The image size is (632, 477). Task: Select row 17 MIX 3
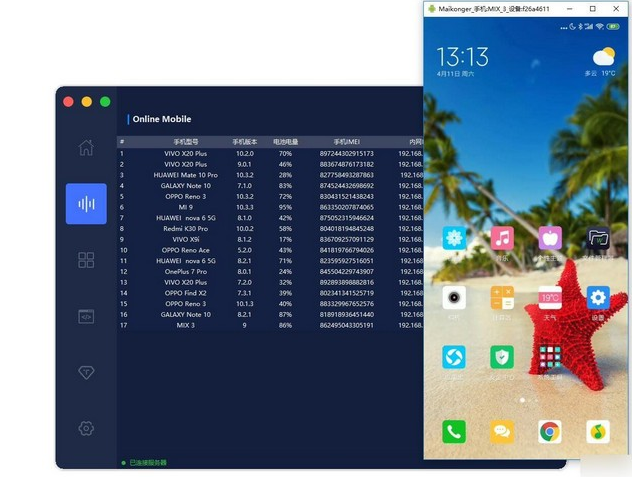(x=270, y=325)
